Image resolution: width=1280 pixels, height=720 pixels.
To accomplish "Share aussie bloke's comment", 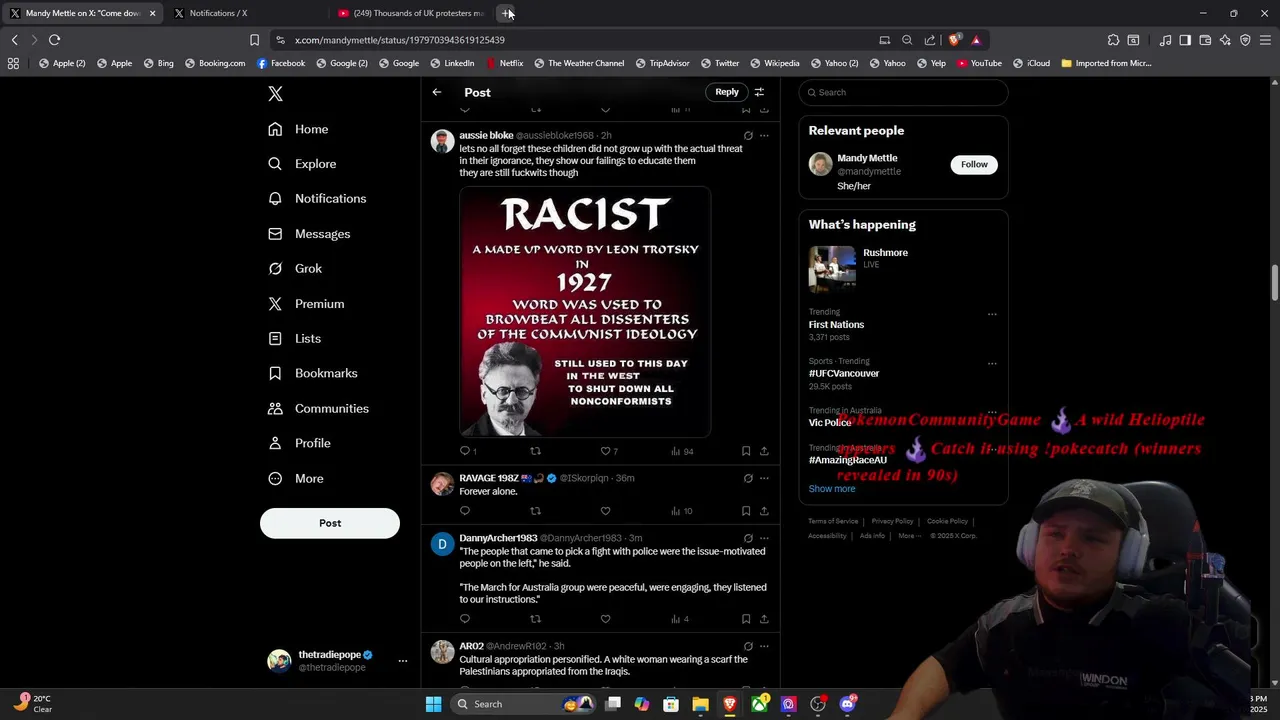I will (764, 451).
